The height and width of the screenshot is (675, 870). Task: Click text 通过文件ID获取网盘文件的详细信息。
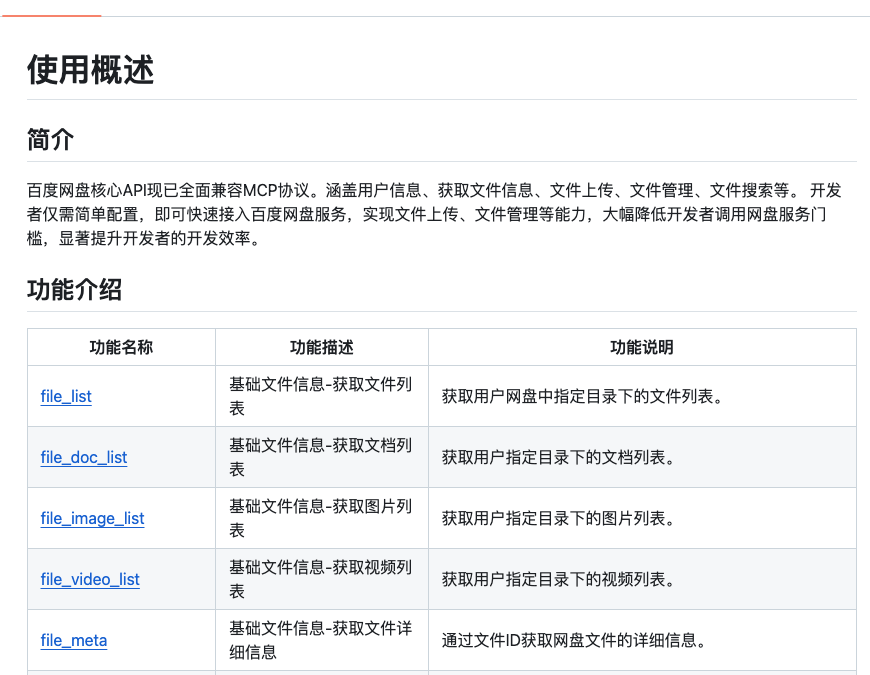(574, 641)
